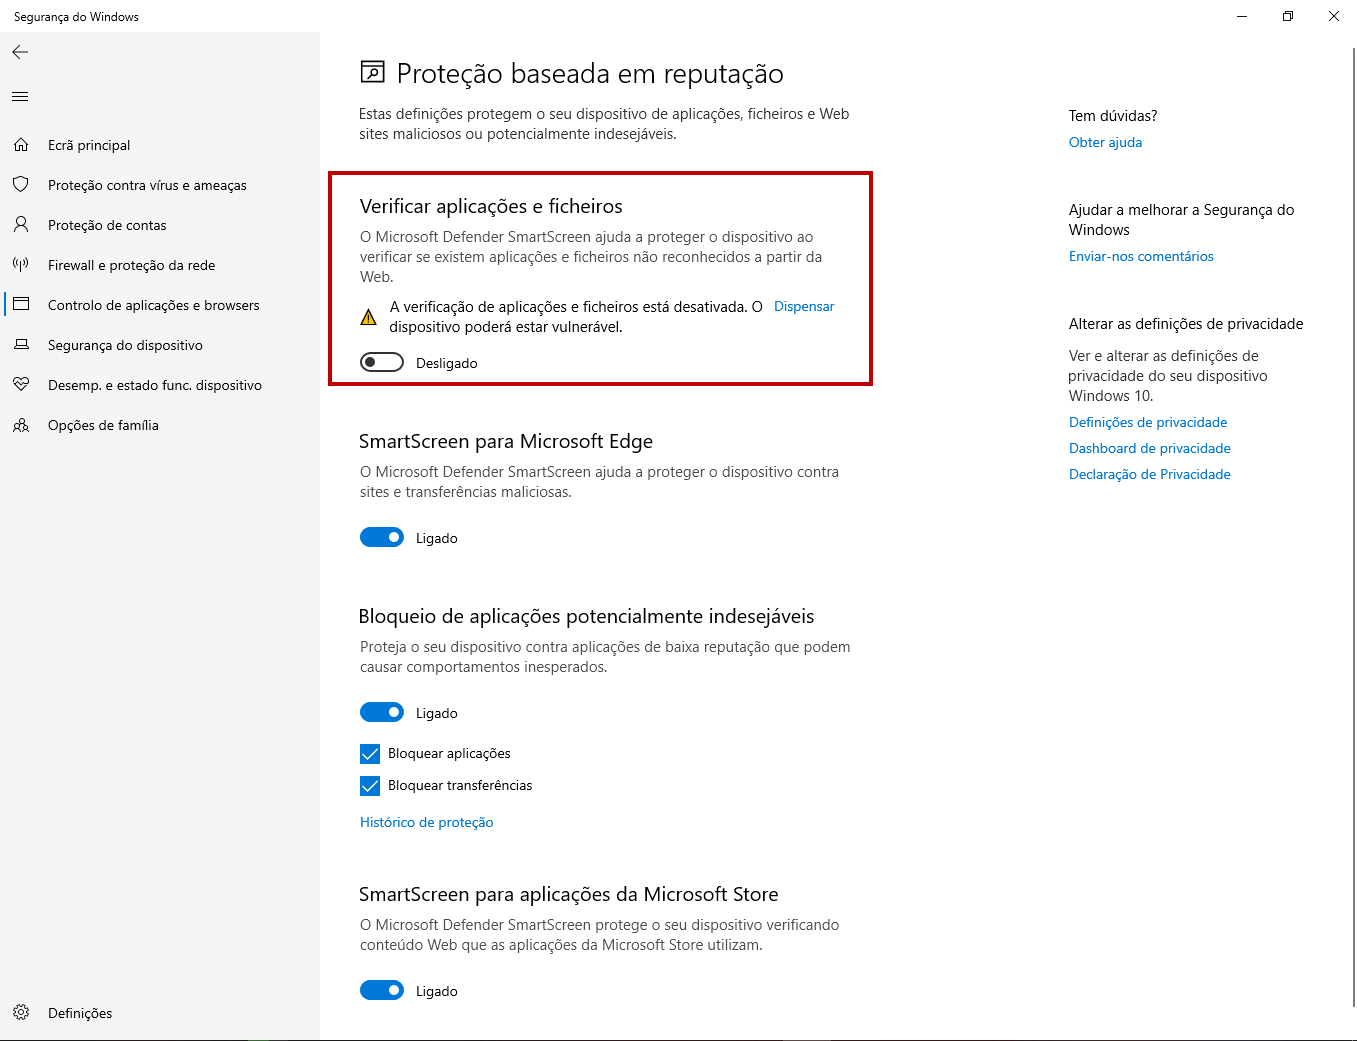Select the Desemp. e estado func. dispositivo heart icon

coord(21,385)
